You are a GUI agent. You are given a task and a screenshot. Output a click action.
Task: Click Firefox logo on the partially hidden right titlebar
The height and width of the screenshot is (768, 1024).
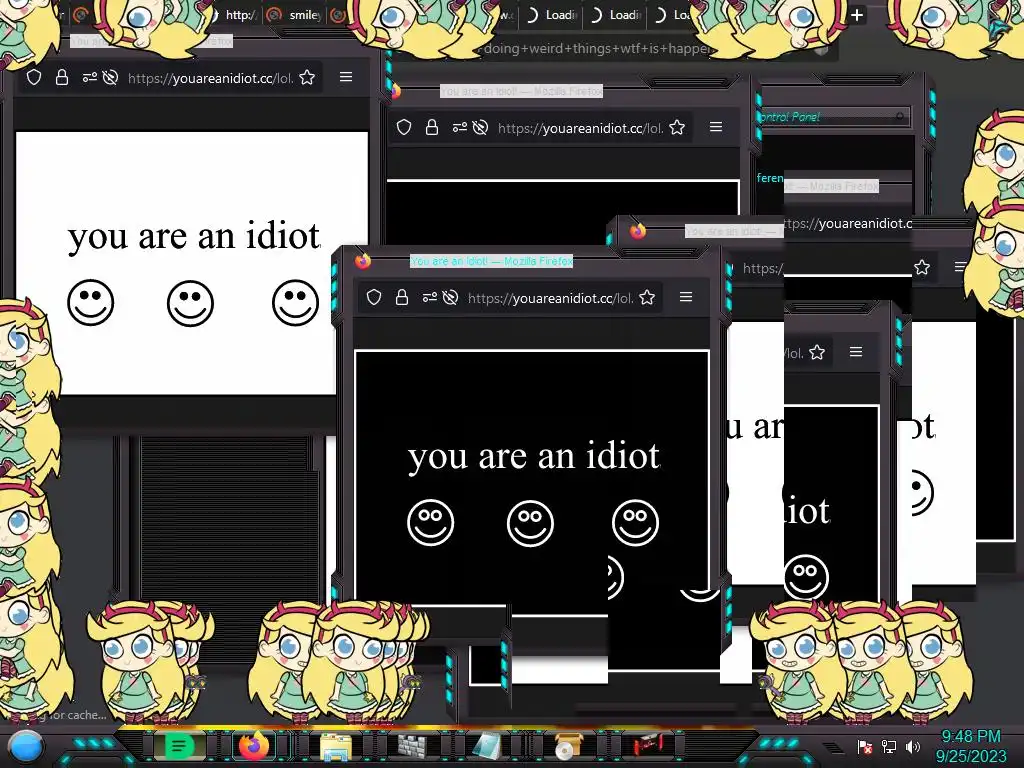638,231
